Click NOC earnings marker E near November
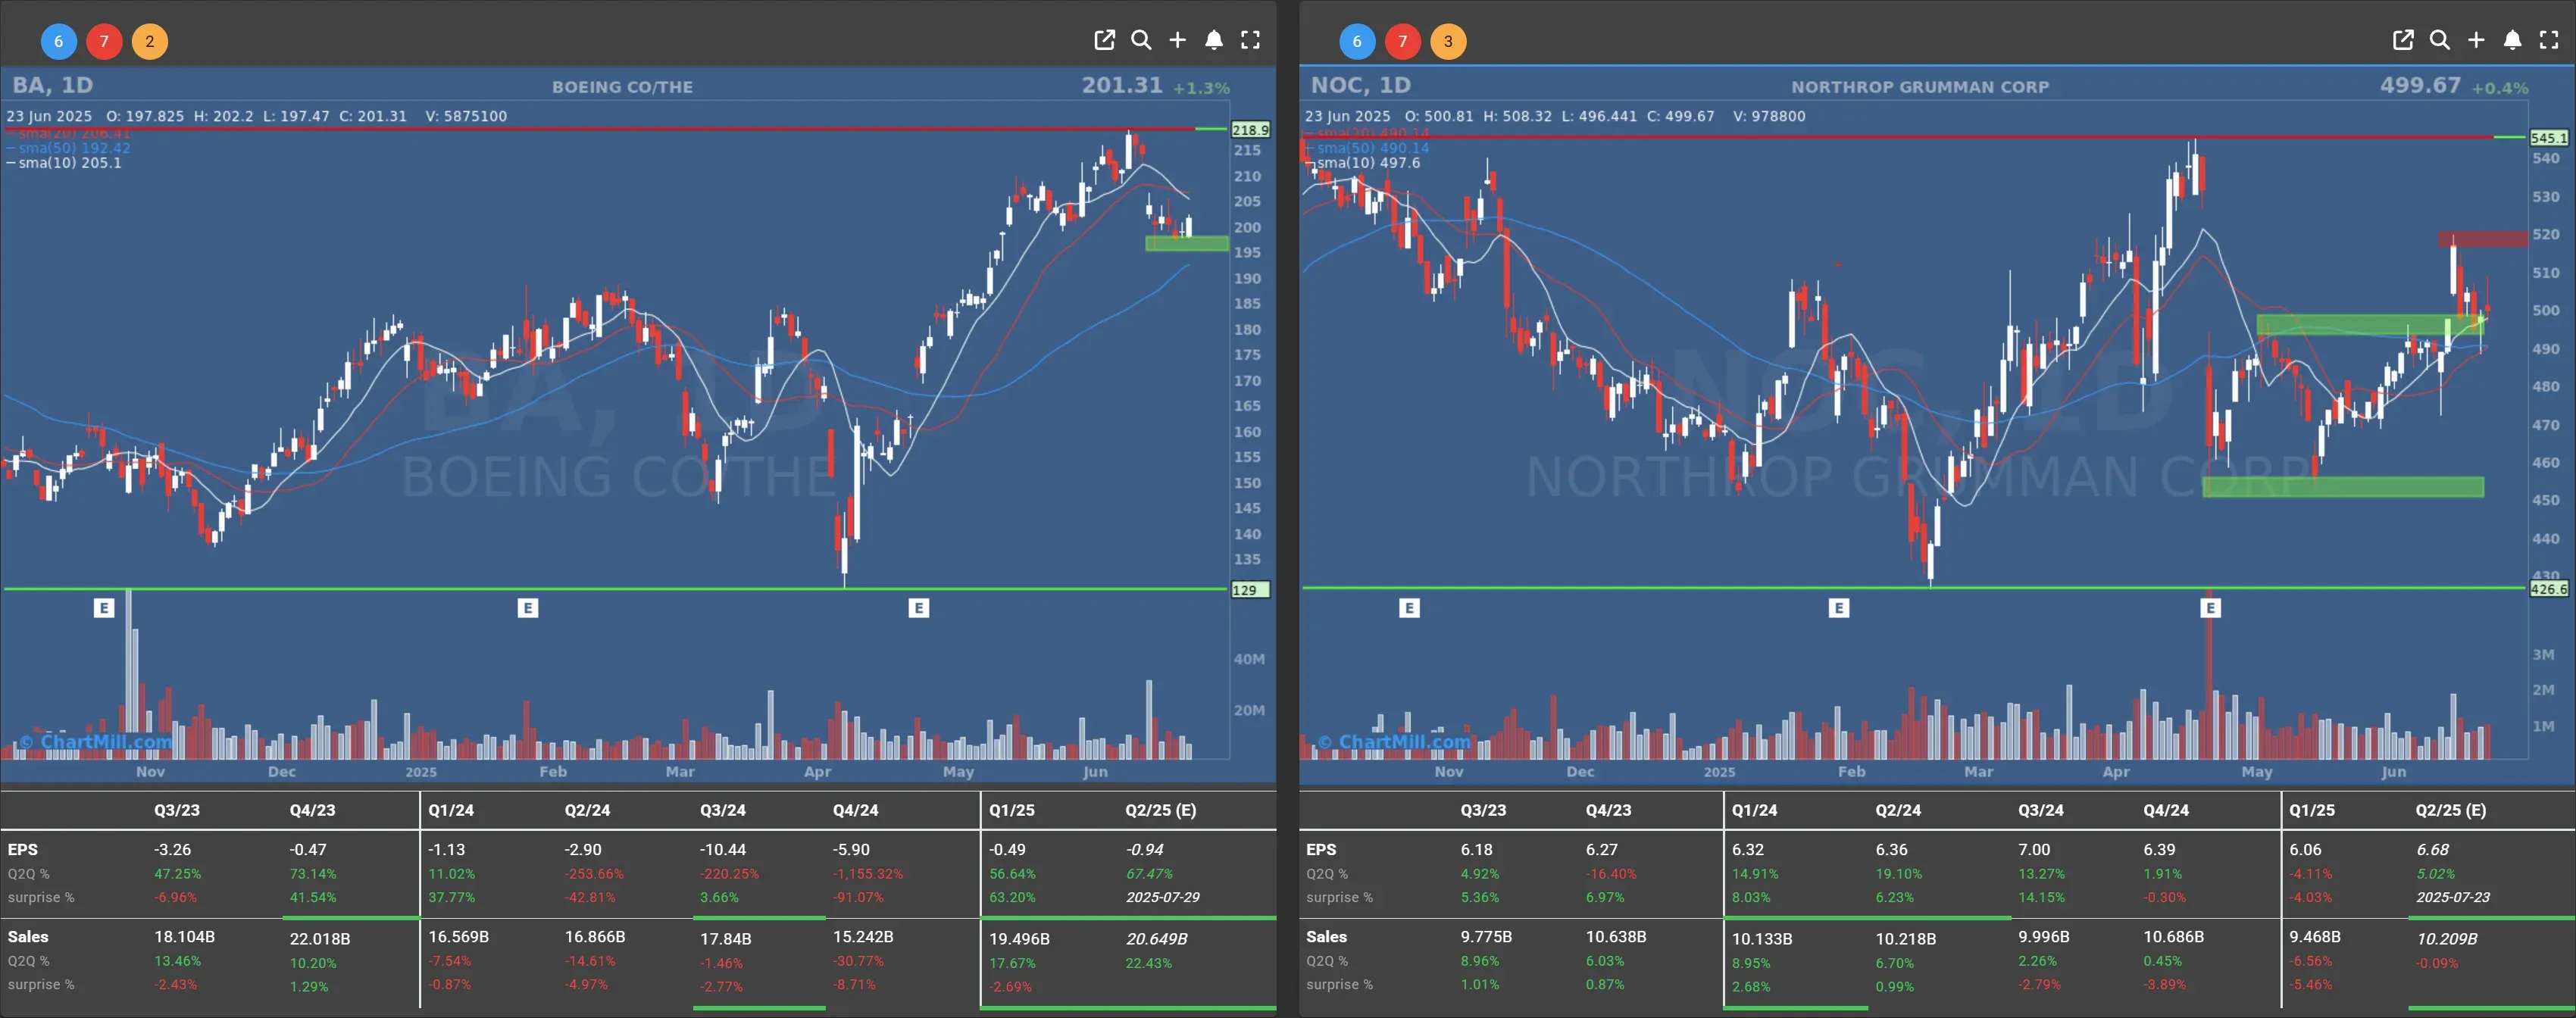Screen dimensions: 2576x1018 coord(1409,608)
